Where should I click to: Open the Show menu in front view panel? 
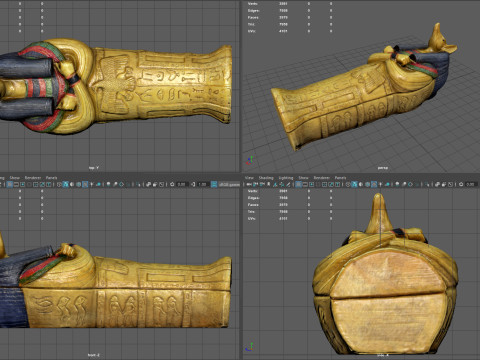pos(14,178)
